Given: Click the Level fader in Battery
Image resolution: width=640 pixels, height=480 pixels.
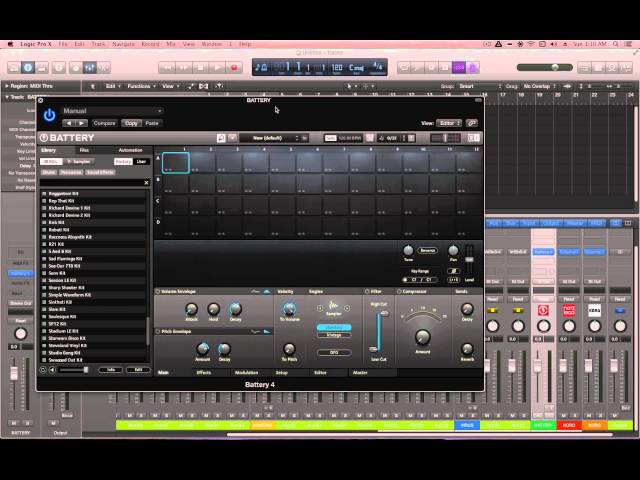Looking at the screenshot, I should [x=469, y=260].
